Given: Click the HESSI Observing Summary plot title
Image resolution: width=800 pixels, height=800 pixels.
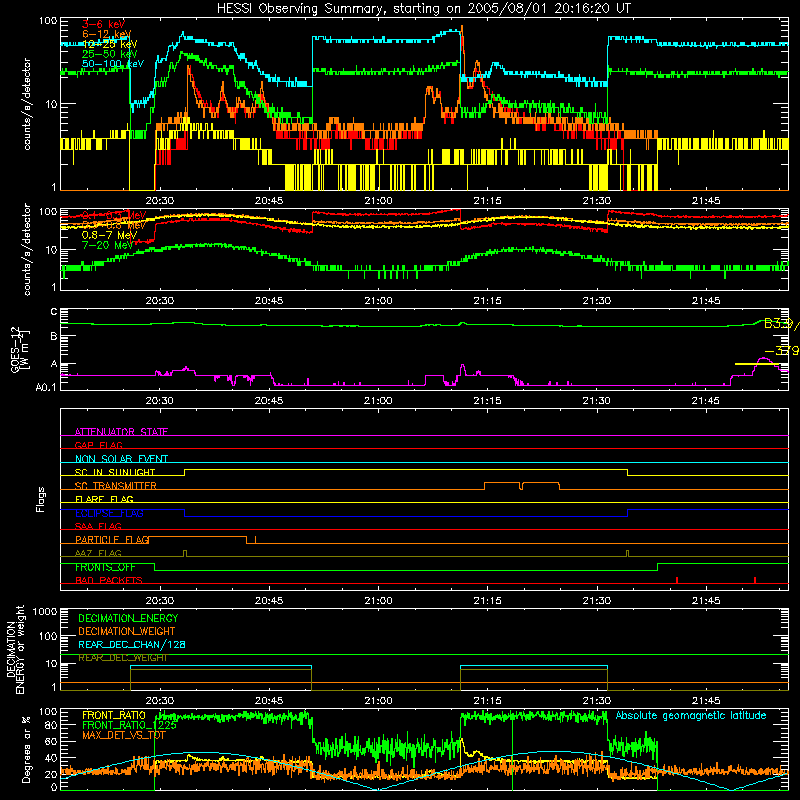Looking at the screenshot, I should [x=423, y=9].
